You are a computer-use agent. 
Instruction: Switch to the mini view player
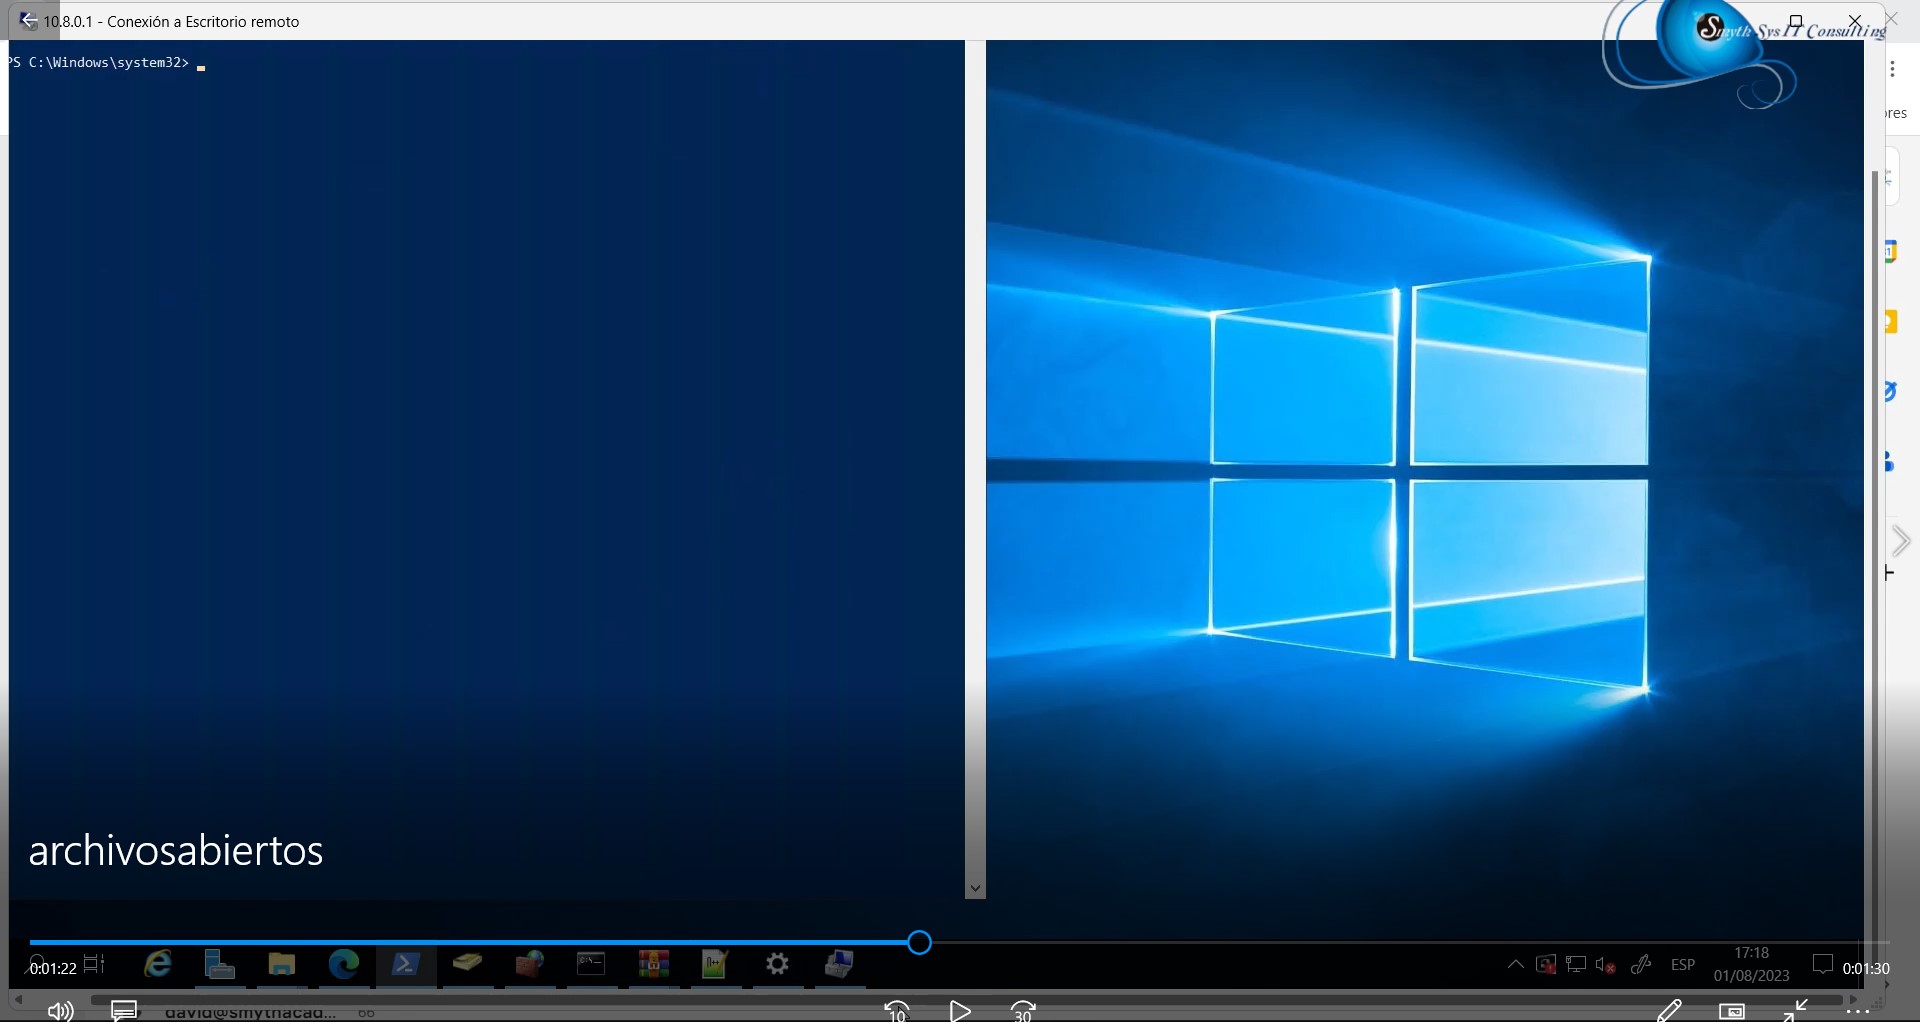click(1732, 1012)
